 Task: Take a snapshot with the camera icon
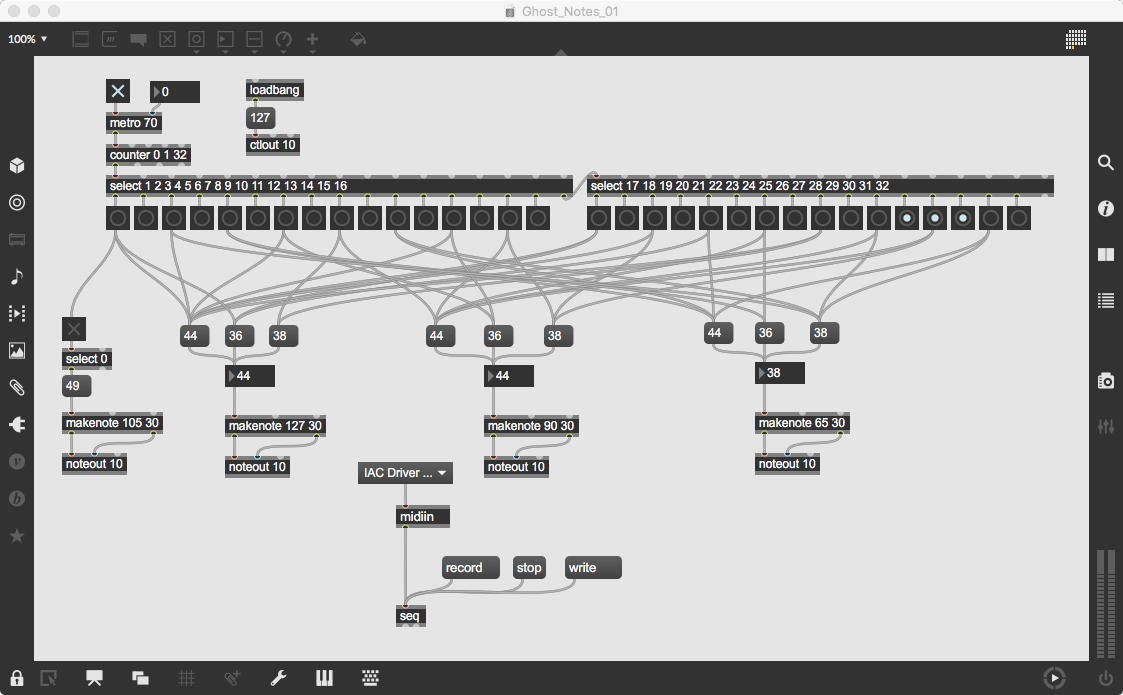(x=1106, y=380)
